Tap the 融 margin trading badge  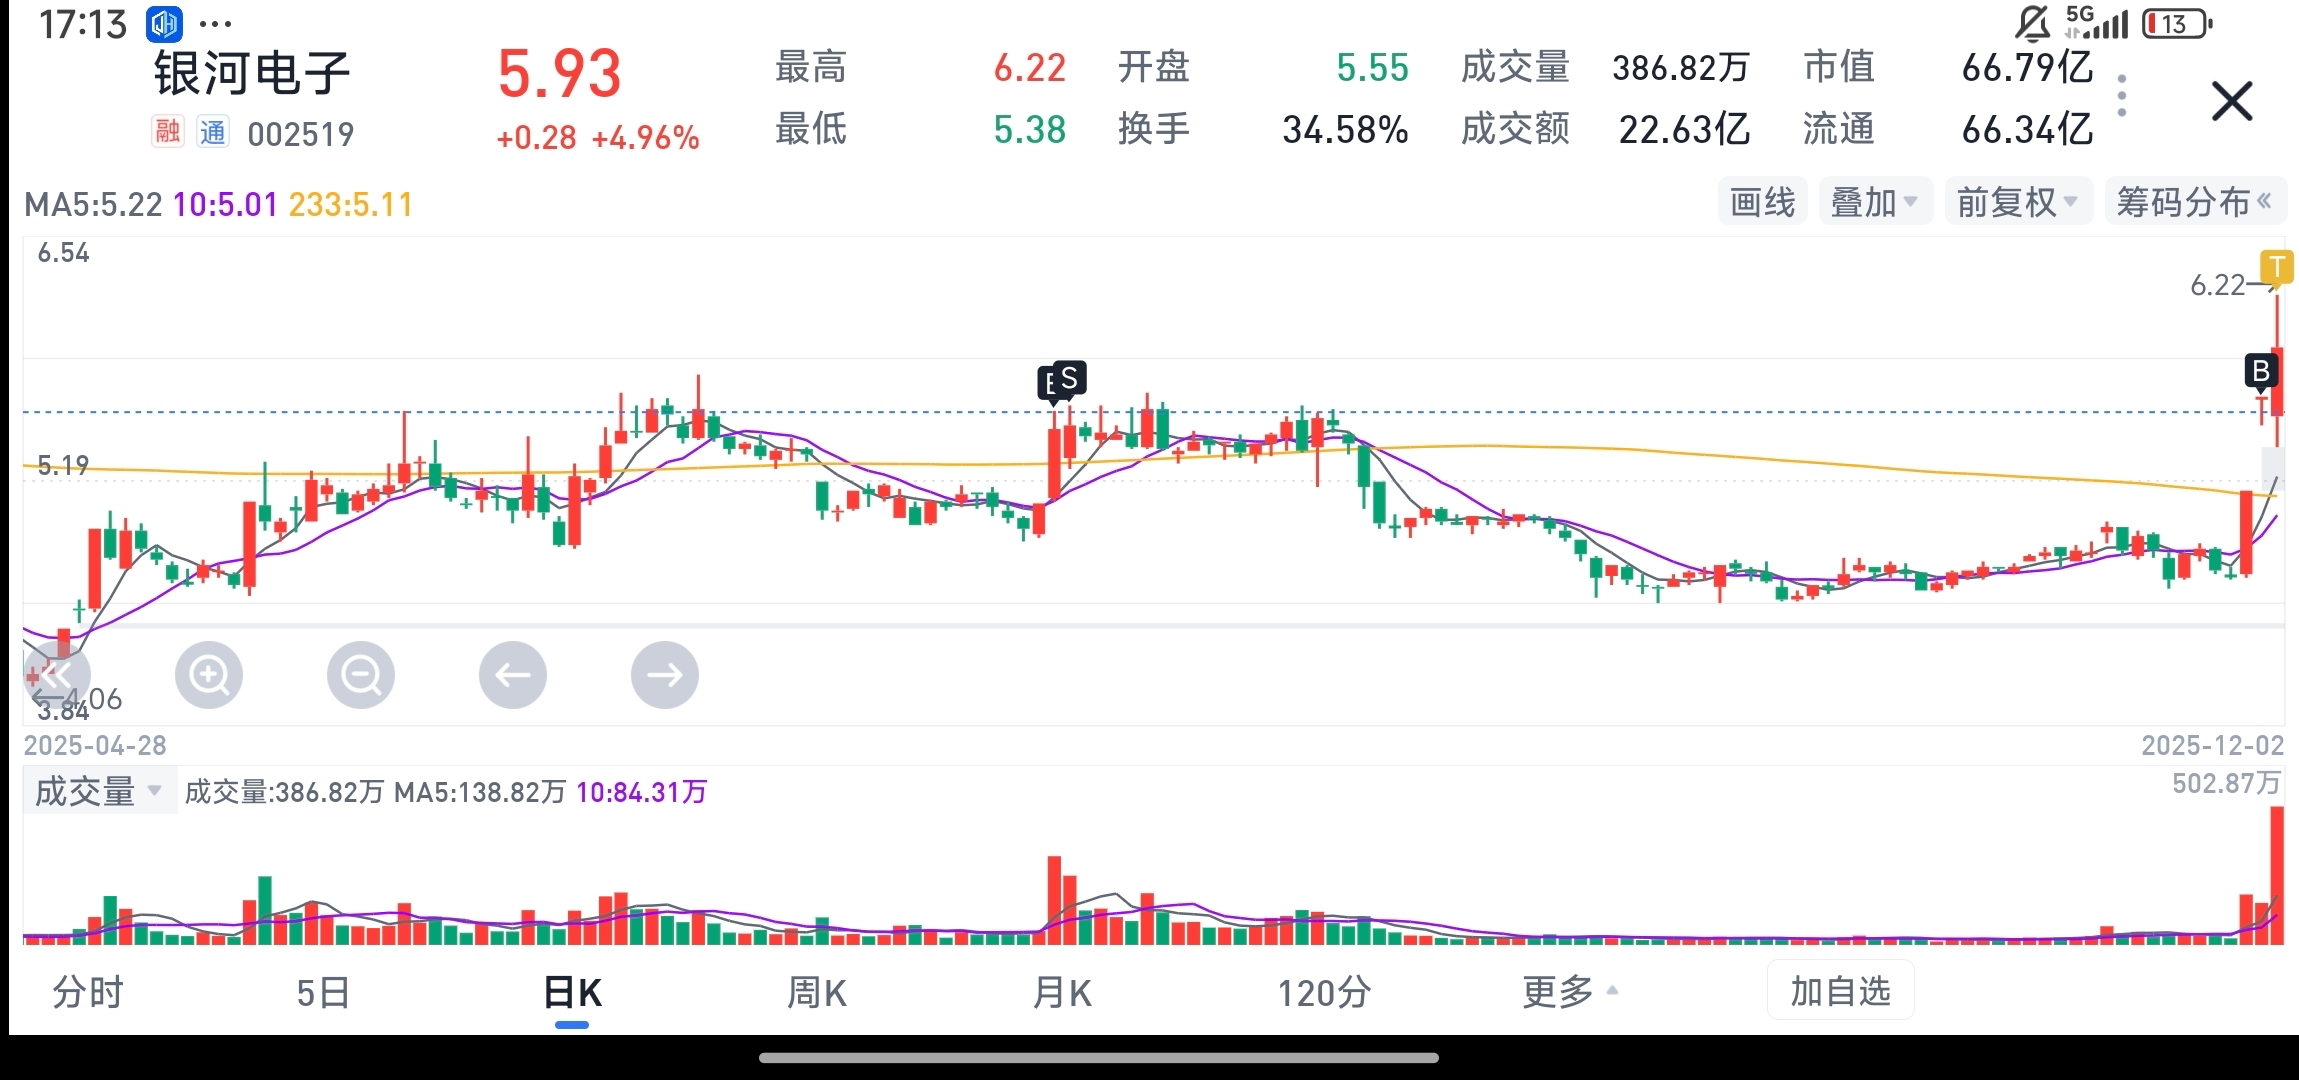point(168,132)
